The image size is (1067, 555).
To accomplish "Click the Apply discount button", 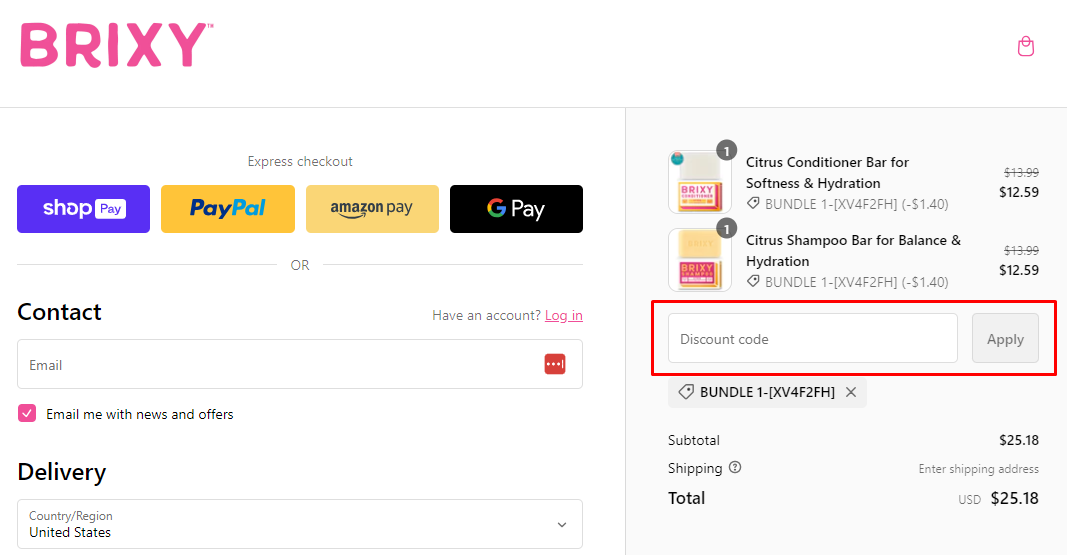I will click(1005, 338).
